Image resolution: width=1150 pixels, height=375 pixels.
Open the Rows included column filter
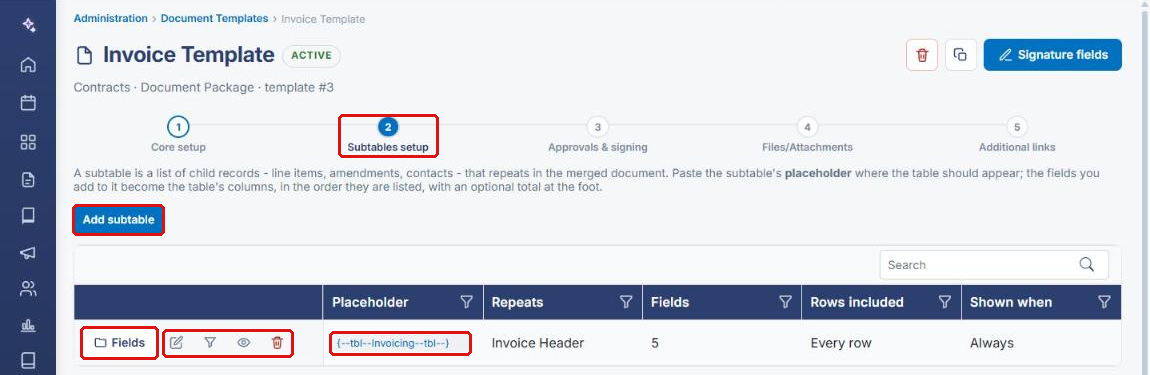(945, 302)
